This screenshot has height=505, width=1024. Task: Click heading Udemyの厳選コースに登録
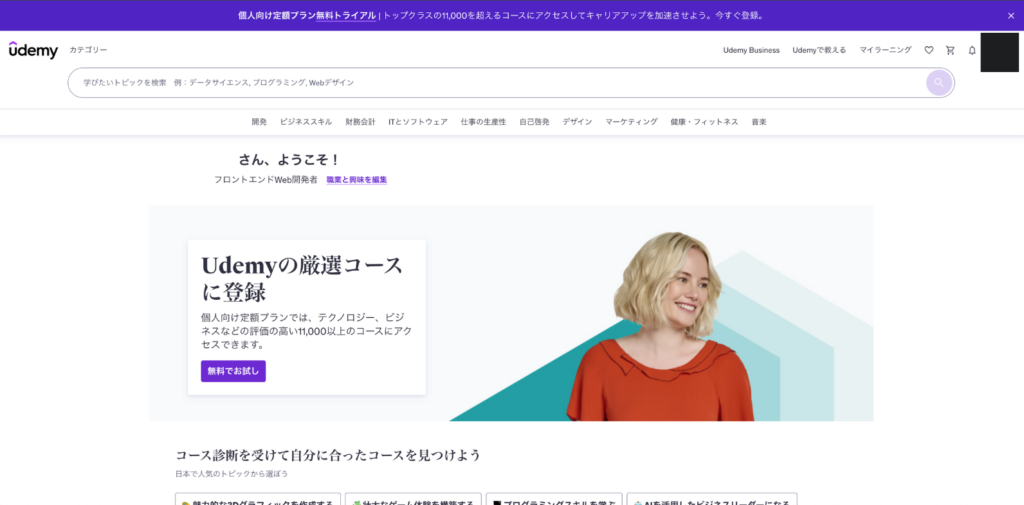coord(302,278)
